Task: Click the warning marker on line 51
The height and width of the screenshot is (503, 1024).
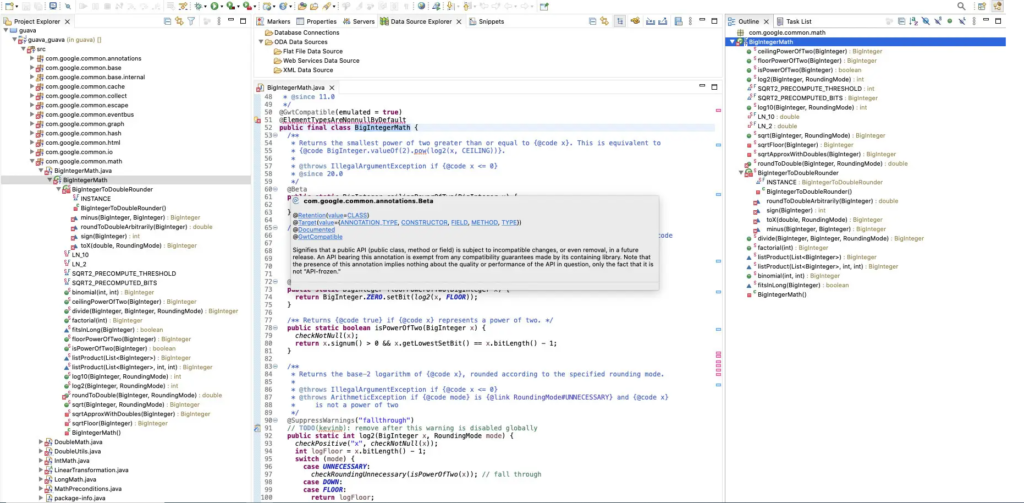Action: coord(258,120)
